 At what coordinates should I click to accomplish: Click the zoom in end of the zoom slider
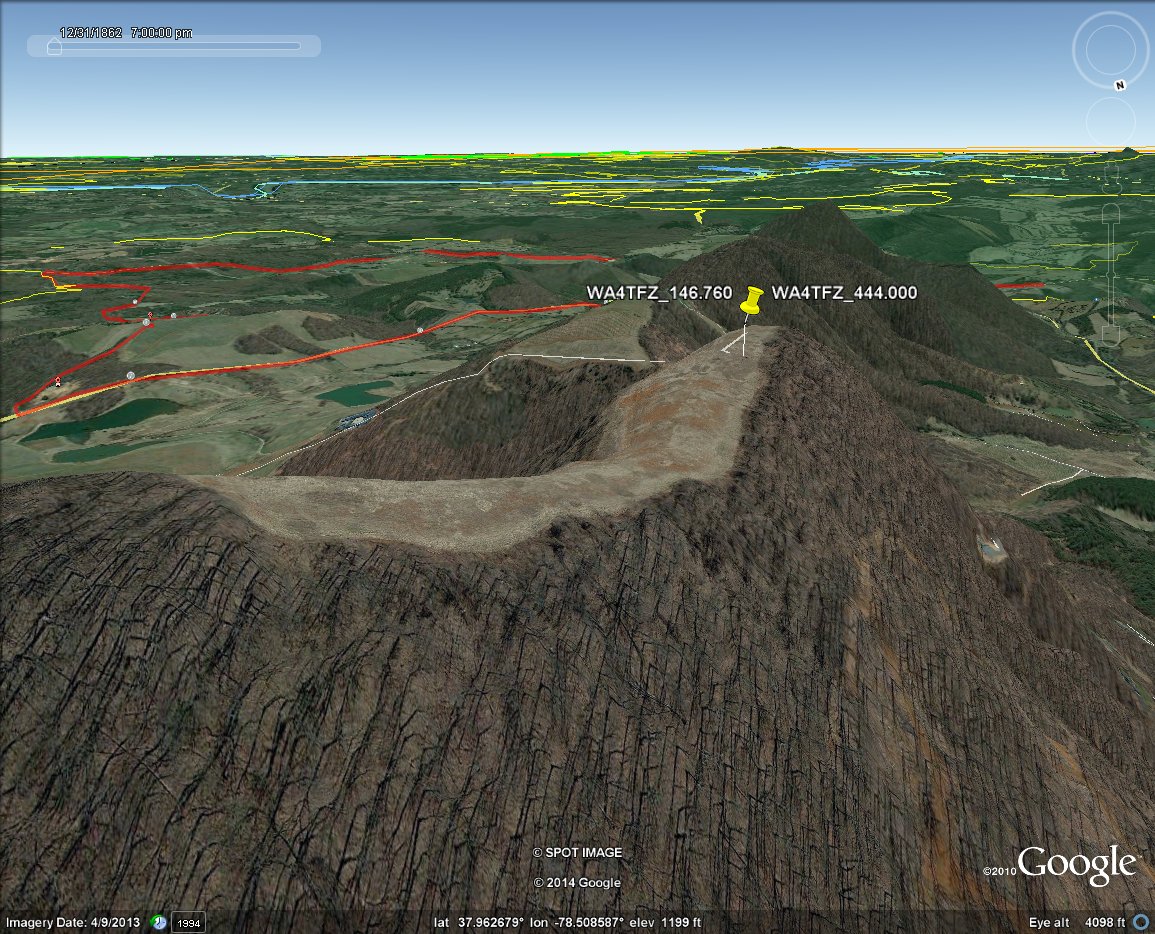(1111, 214)
